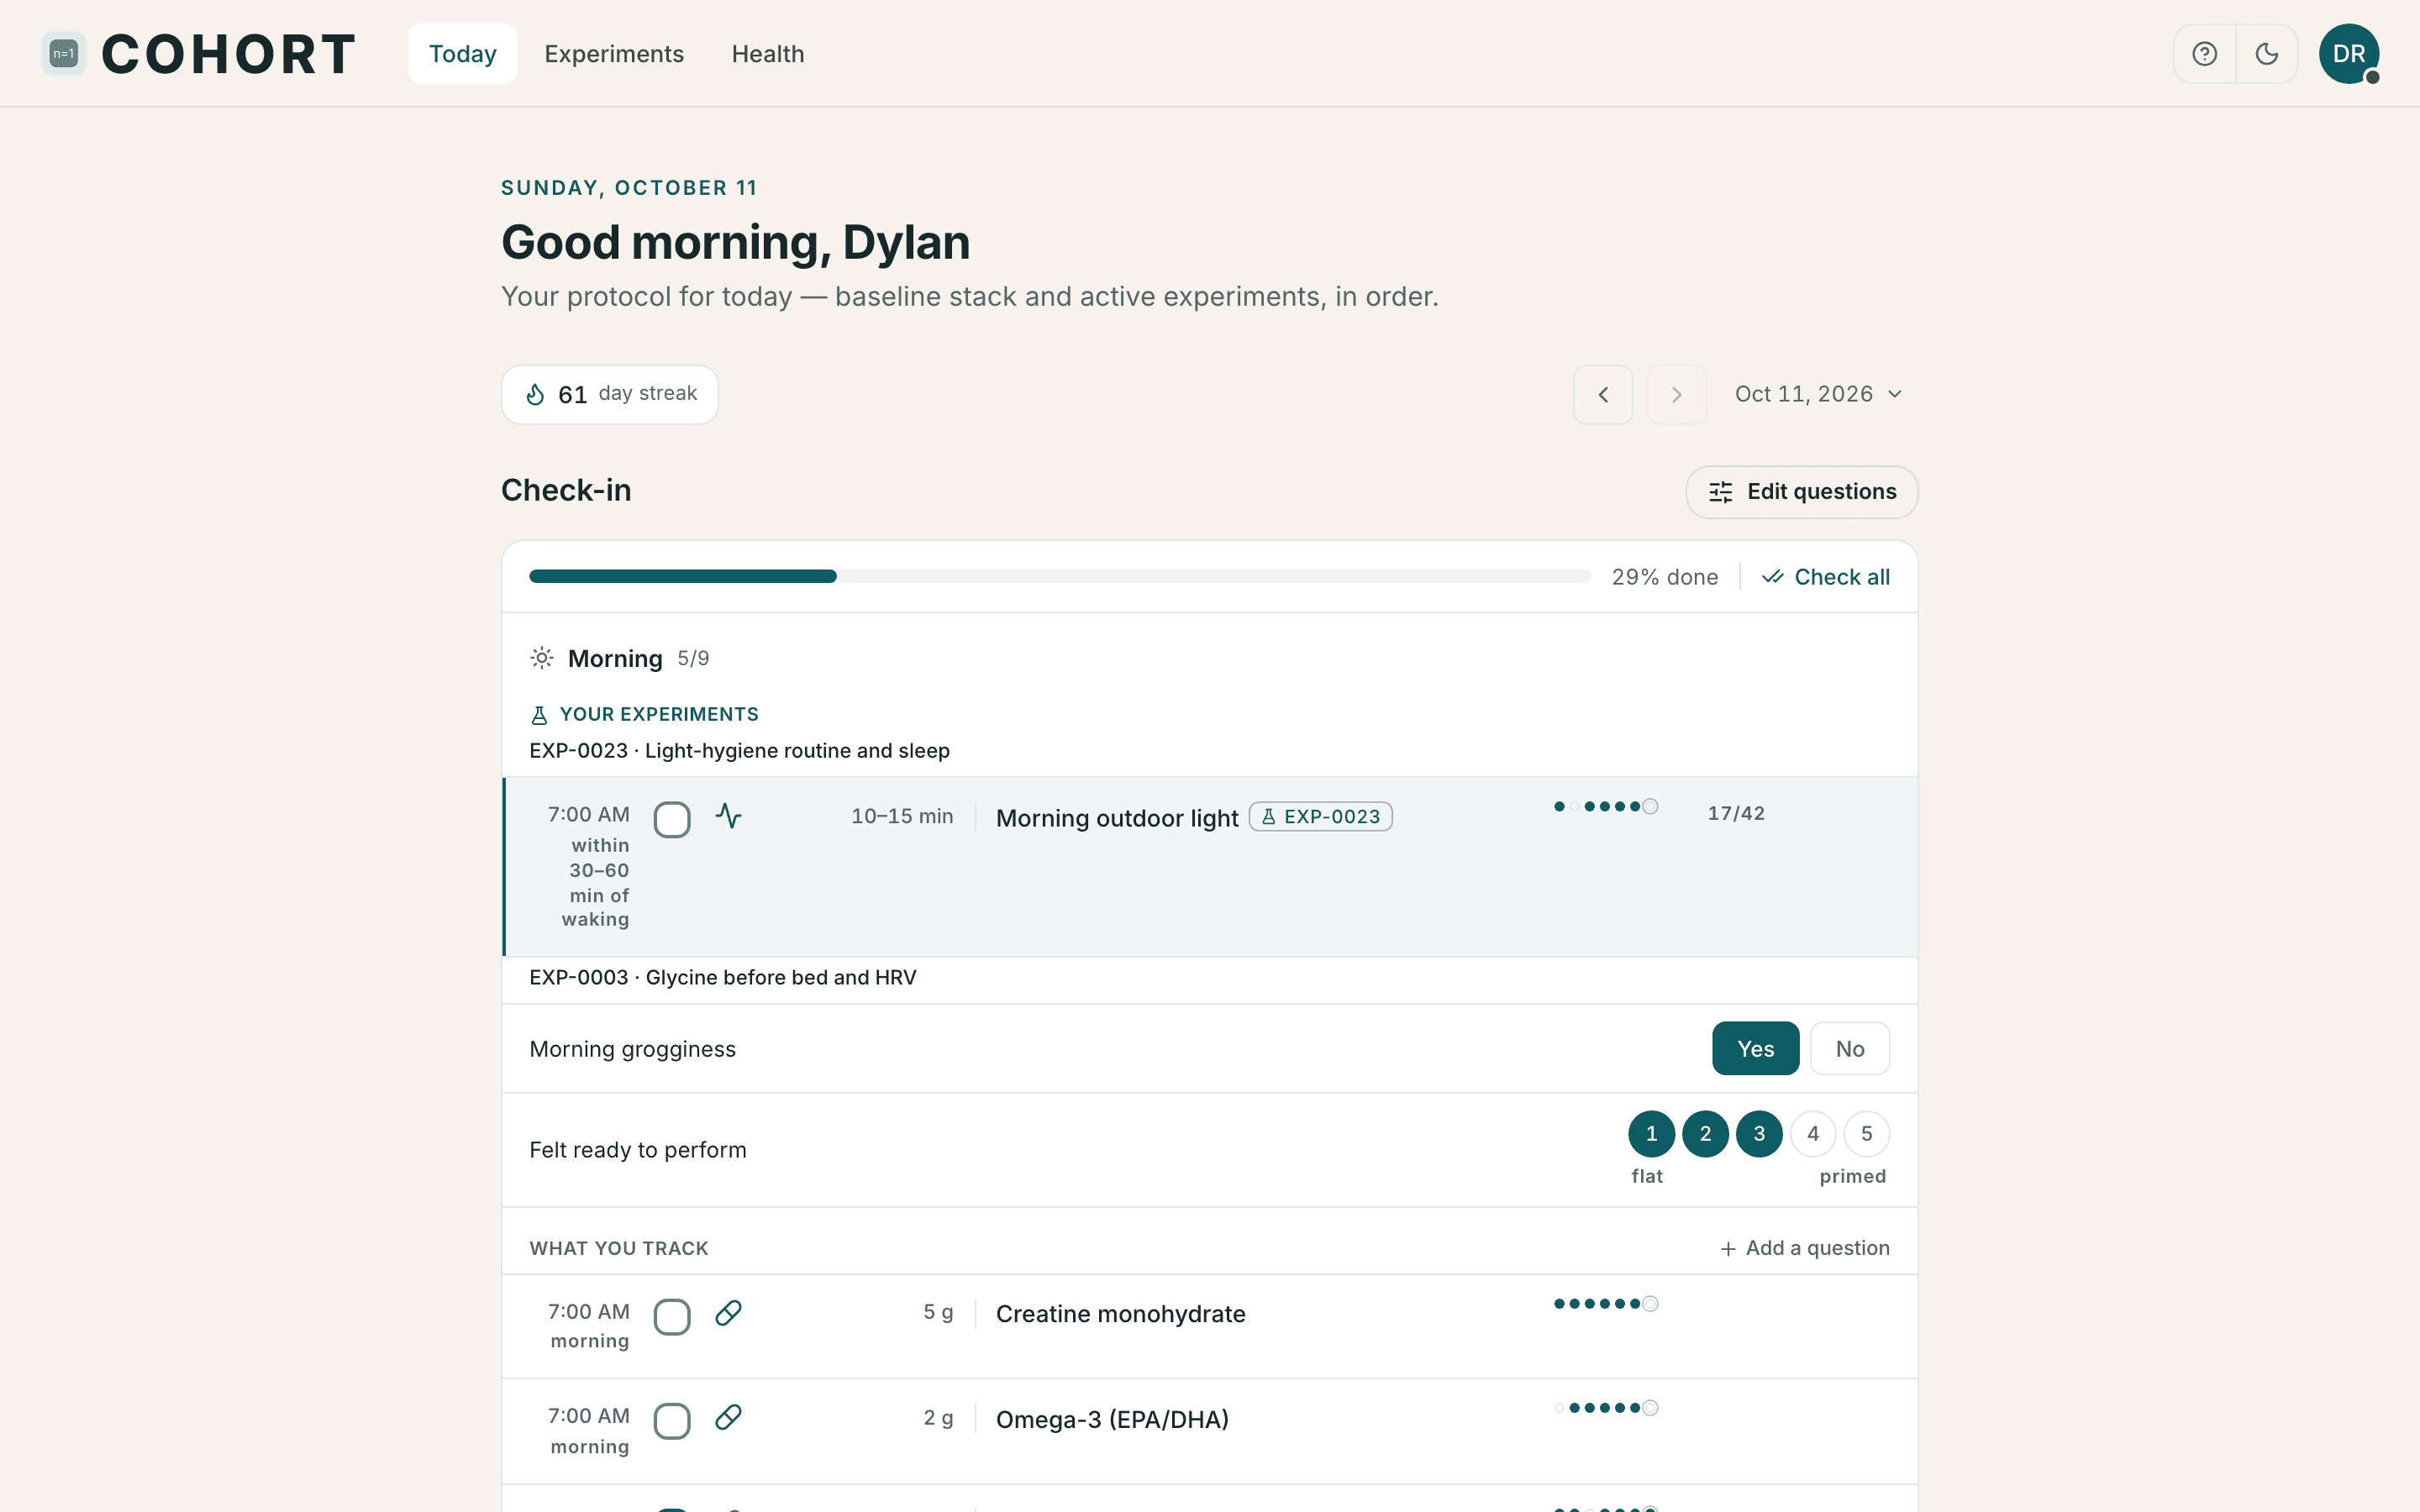Click the streak dots for Creatine monohydrate

[1605, 1303]
